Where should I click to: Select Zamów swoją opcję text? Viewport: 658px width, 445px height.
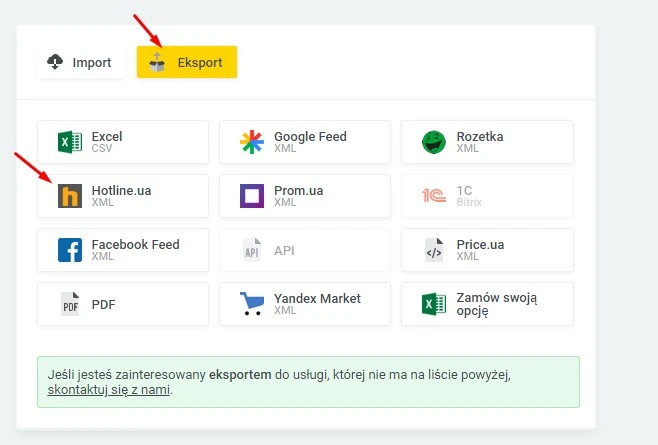(496, 304)
